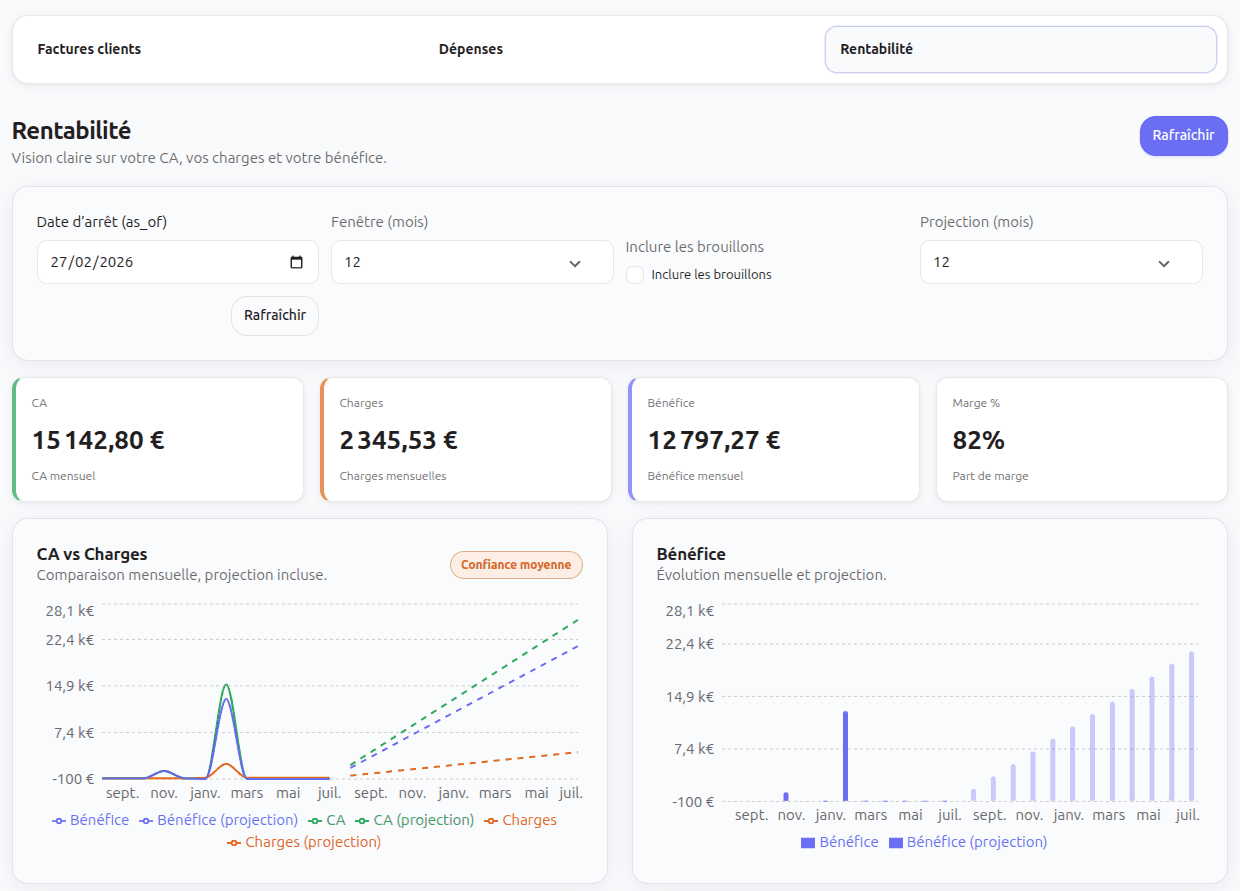Switch to the Factures clients tab
1240x891 pixels.
[89, 48]
